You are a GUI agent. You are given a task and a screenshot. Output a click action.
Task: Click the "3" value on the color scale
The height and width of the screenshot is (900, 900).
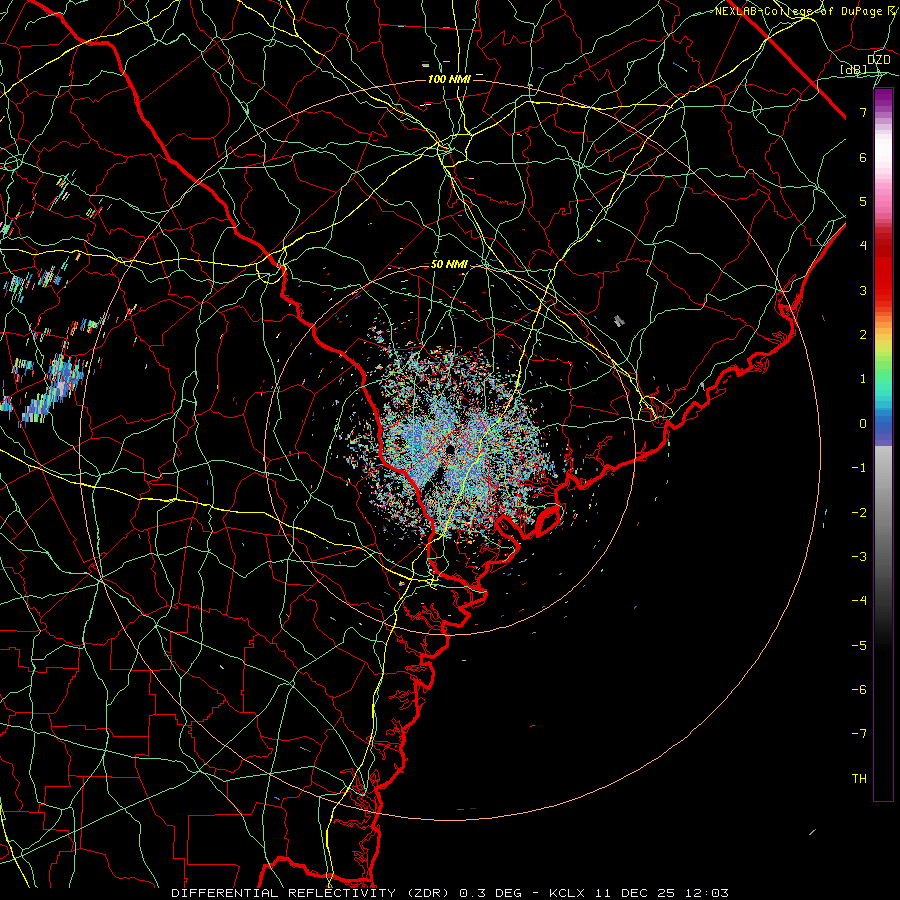tap(863, 290)
